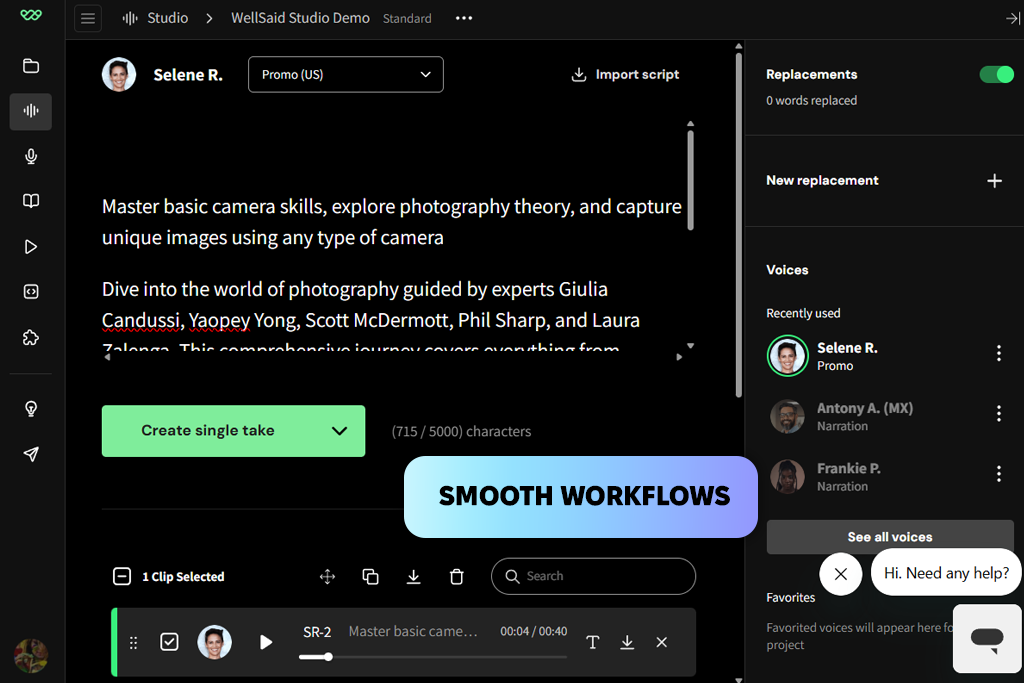Remove the SR-2 clip with X icon

[x=662, y=643]
